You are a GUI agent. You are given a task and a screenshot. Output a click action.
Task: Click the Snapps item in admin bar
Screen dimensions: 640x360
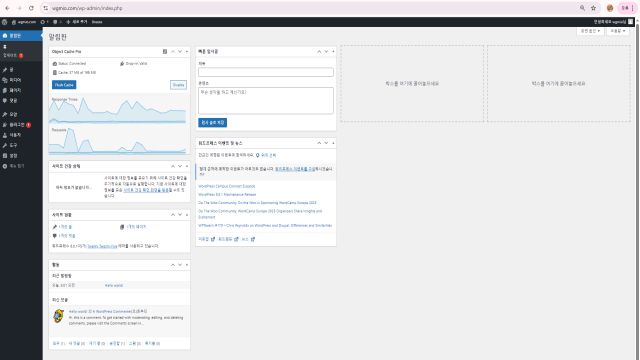coord(97,22)
